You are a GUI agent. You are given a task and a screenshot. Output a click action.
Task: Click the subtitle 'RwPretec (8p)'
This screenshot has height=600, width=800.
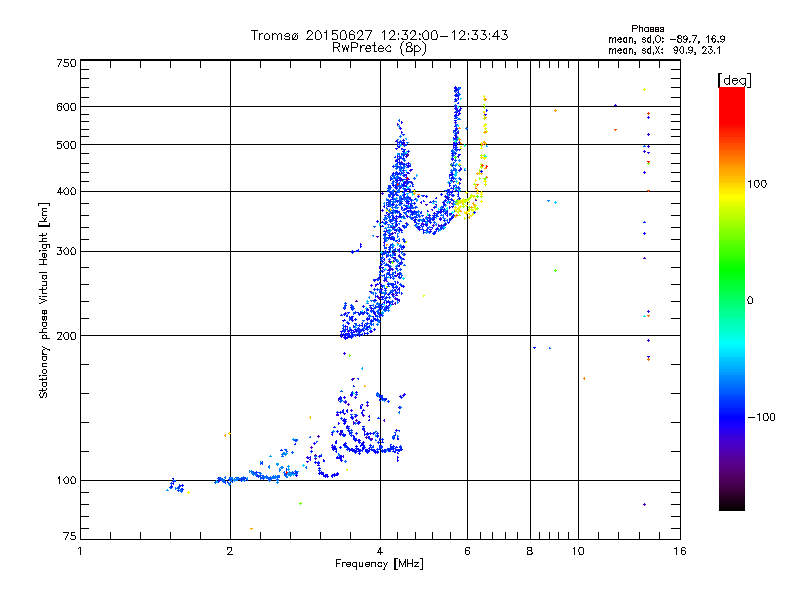tap(379, 48)
